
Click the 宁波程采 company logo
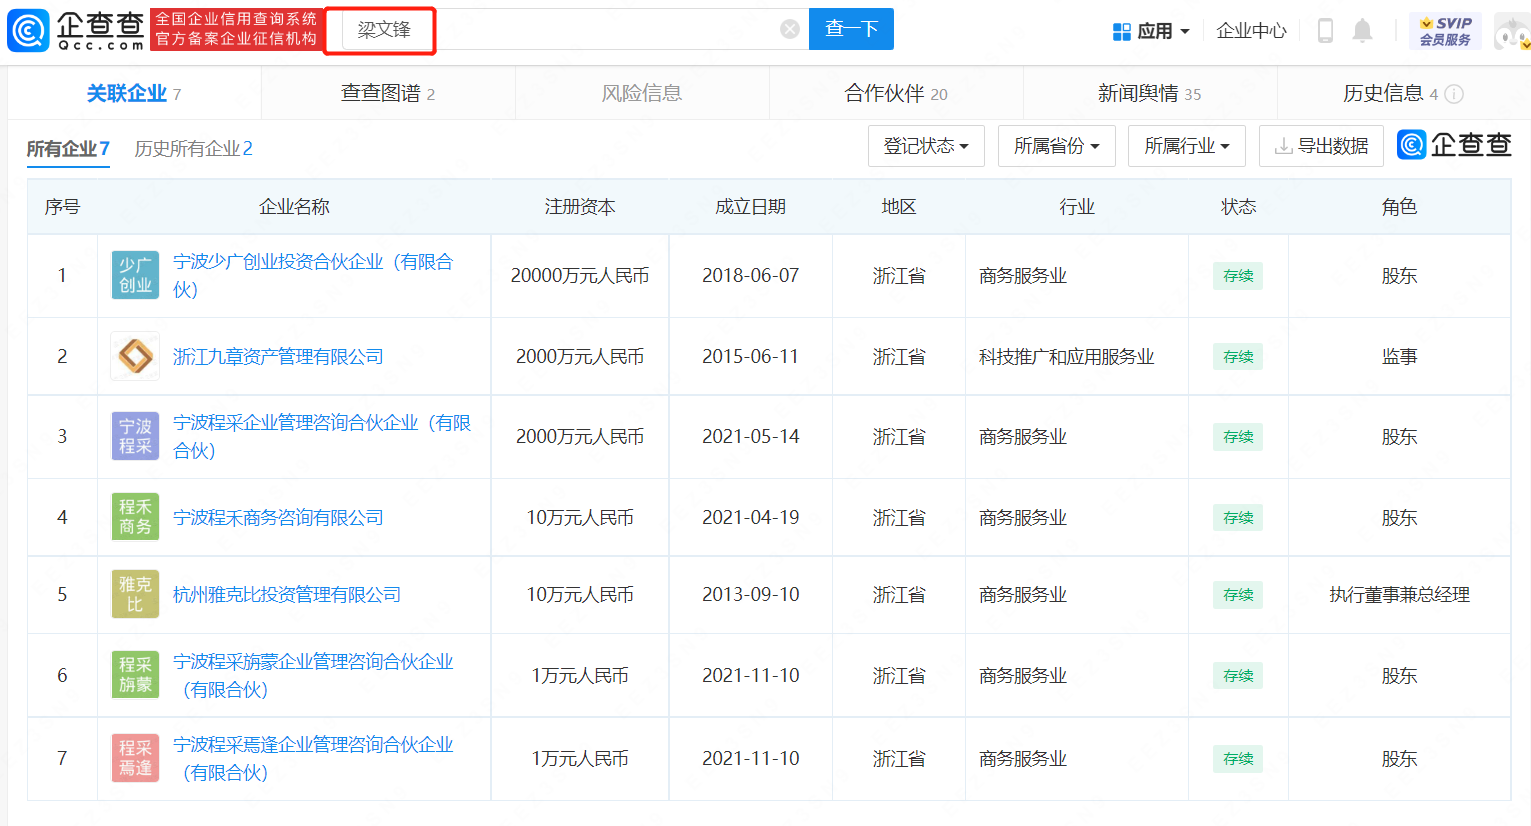[135, 436]
